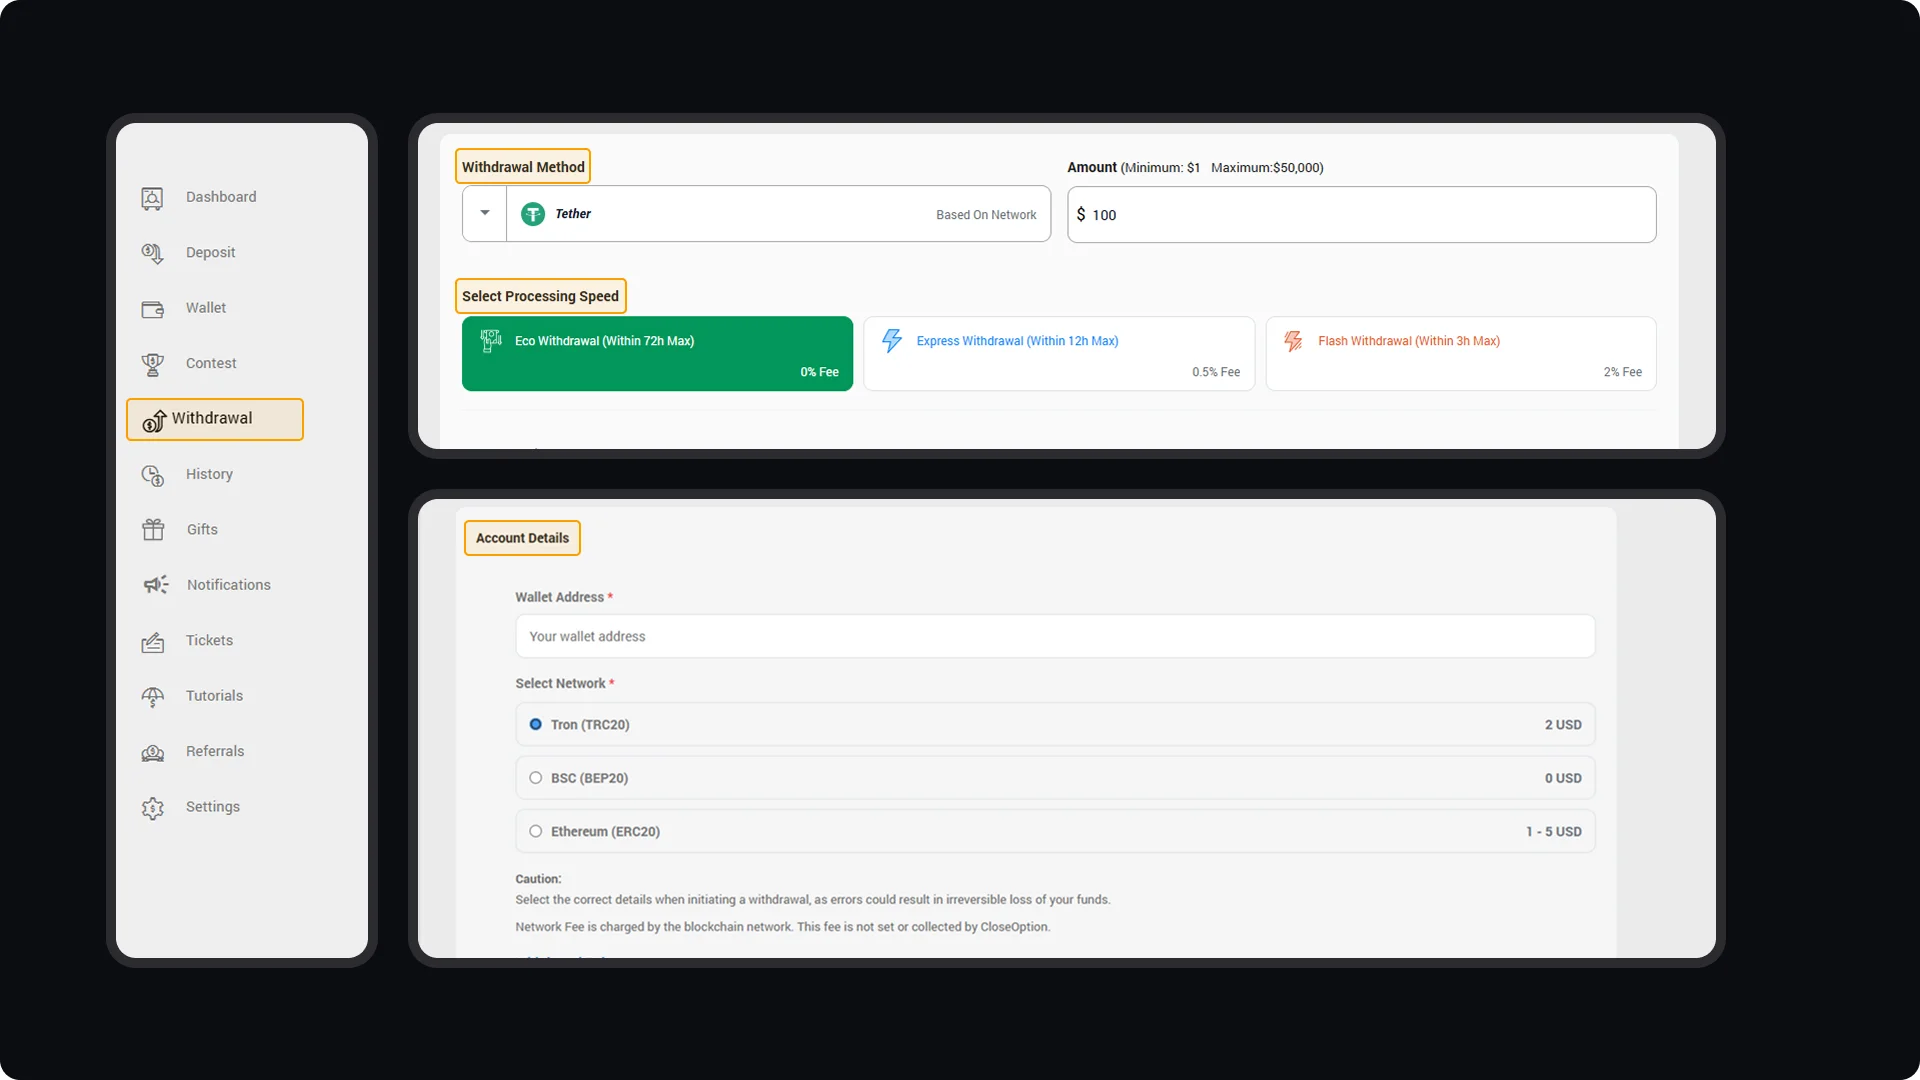Open Tutorials from the sidebar menu

tap(214, 696)
